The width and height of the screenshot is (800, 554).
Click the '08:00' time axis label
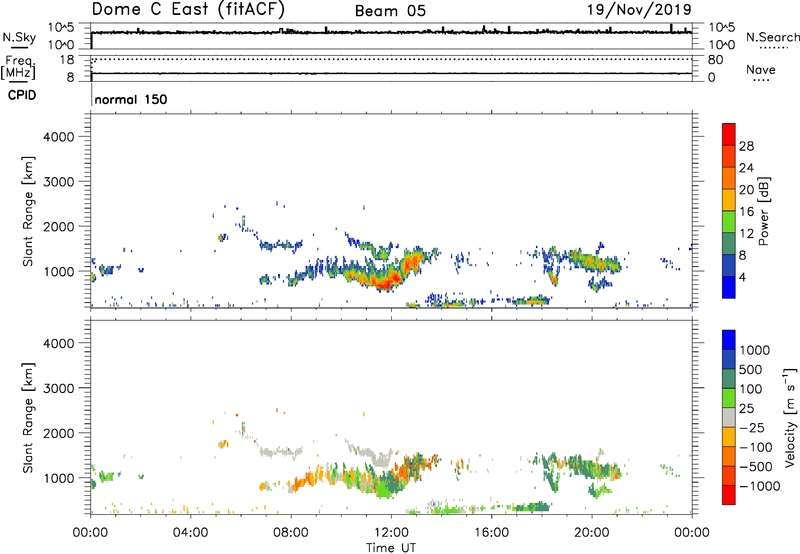[x=291, y=533]
